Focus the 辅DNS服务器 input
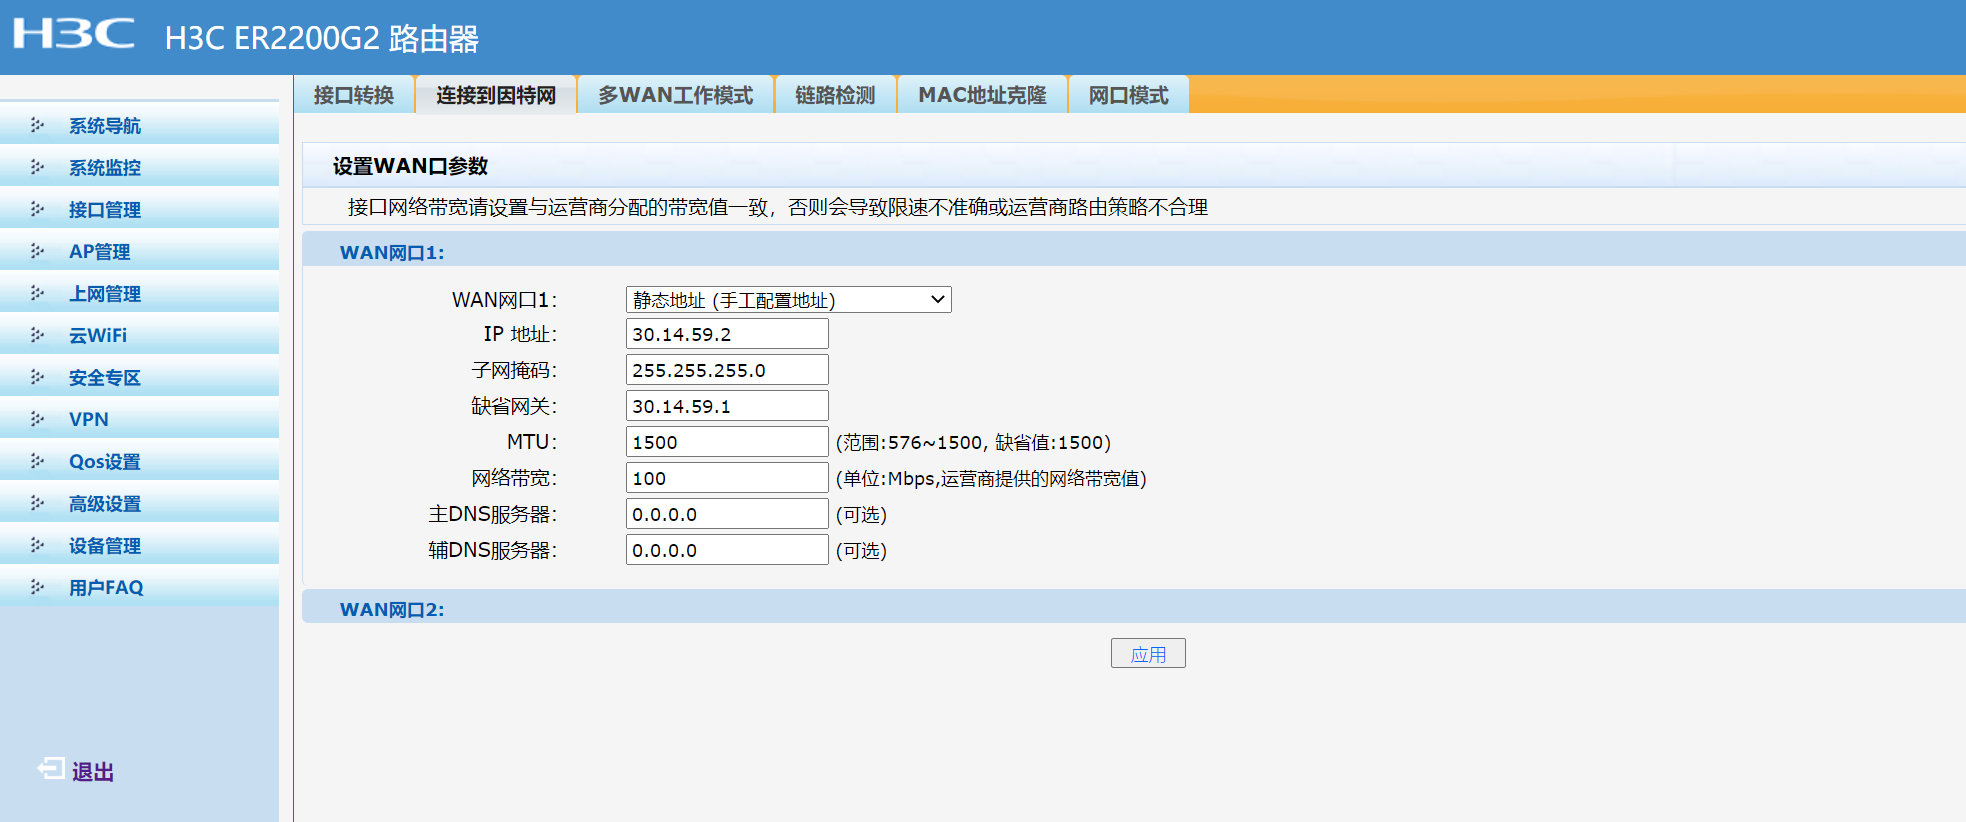1966x822 pixels. point(727,550)
